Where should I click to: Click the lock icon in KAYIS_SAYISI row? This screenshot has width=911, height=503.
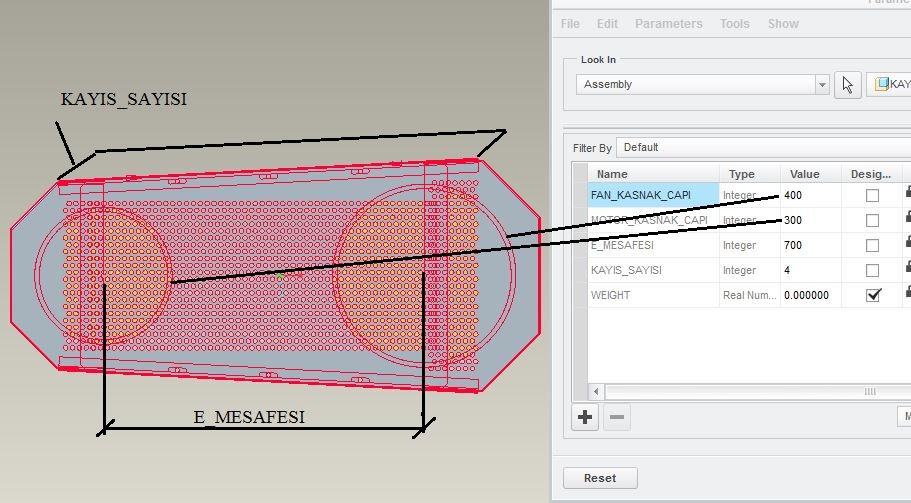pos(908,267)
